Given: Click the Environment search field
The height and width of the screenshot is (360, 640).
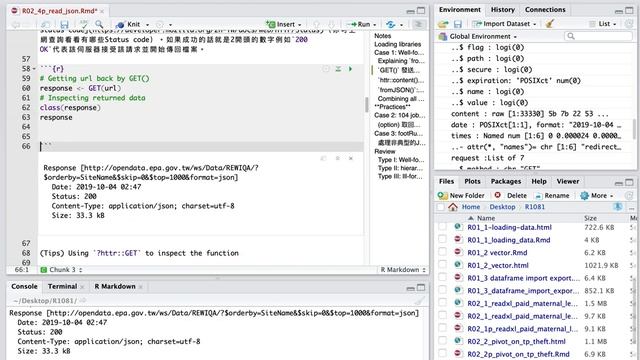Looking at the screenshot, I should coord(598,36).
